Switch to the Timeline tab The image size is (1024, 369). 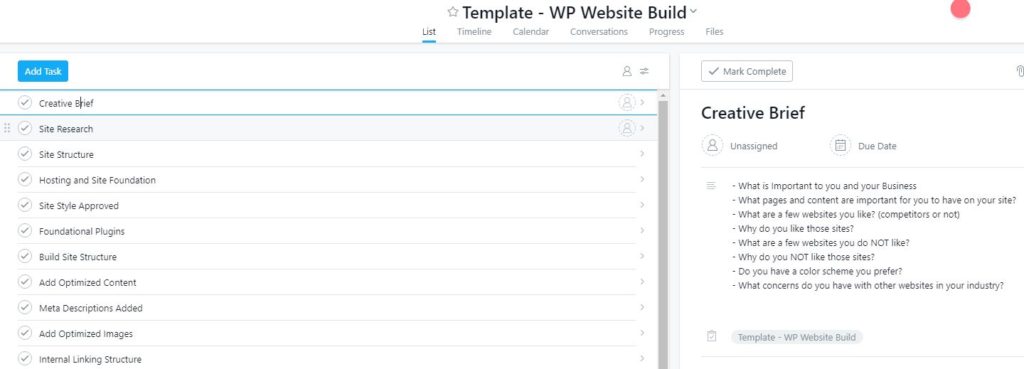click(x=474, y=31)
